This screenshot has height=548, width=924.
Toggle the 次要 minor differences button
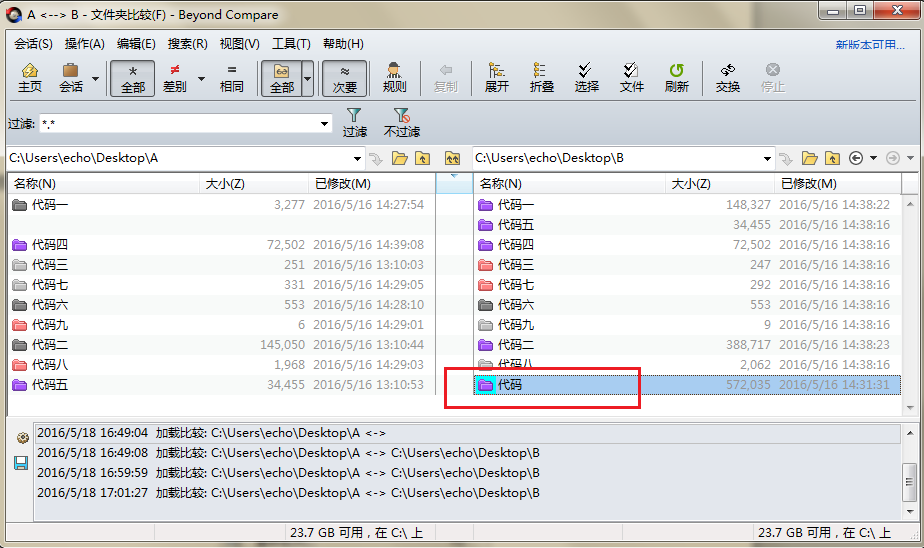[345, 78]
